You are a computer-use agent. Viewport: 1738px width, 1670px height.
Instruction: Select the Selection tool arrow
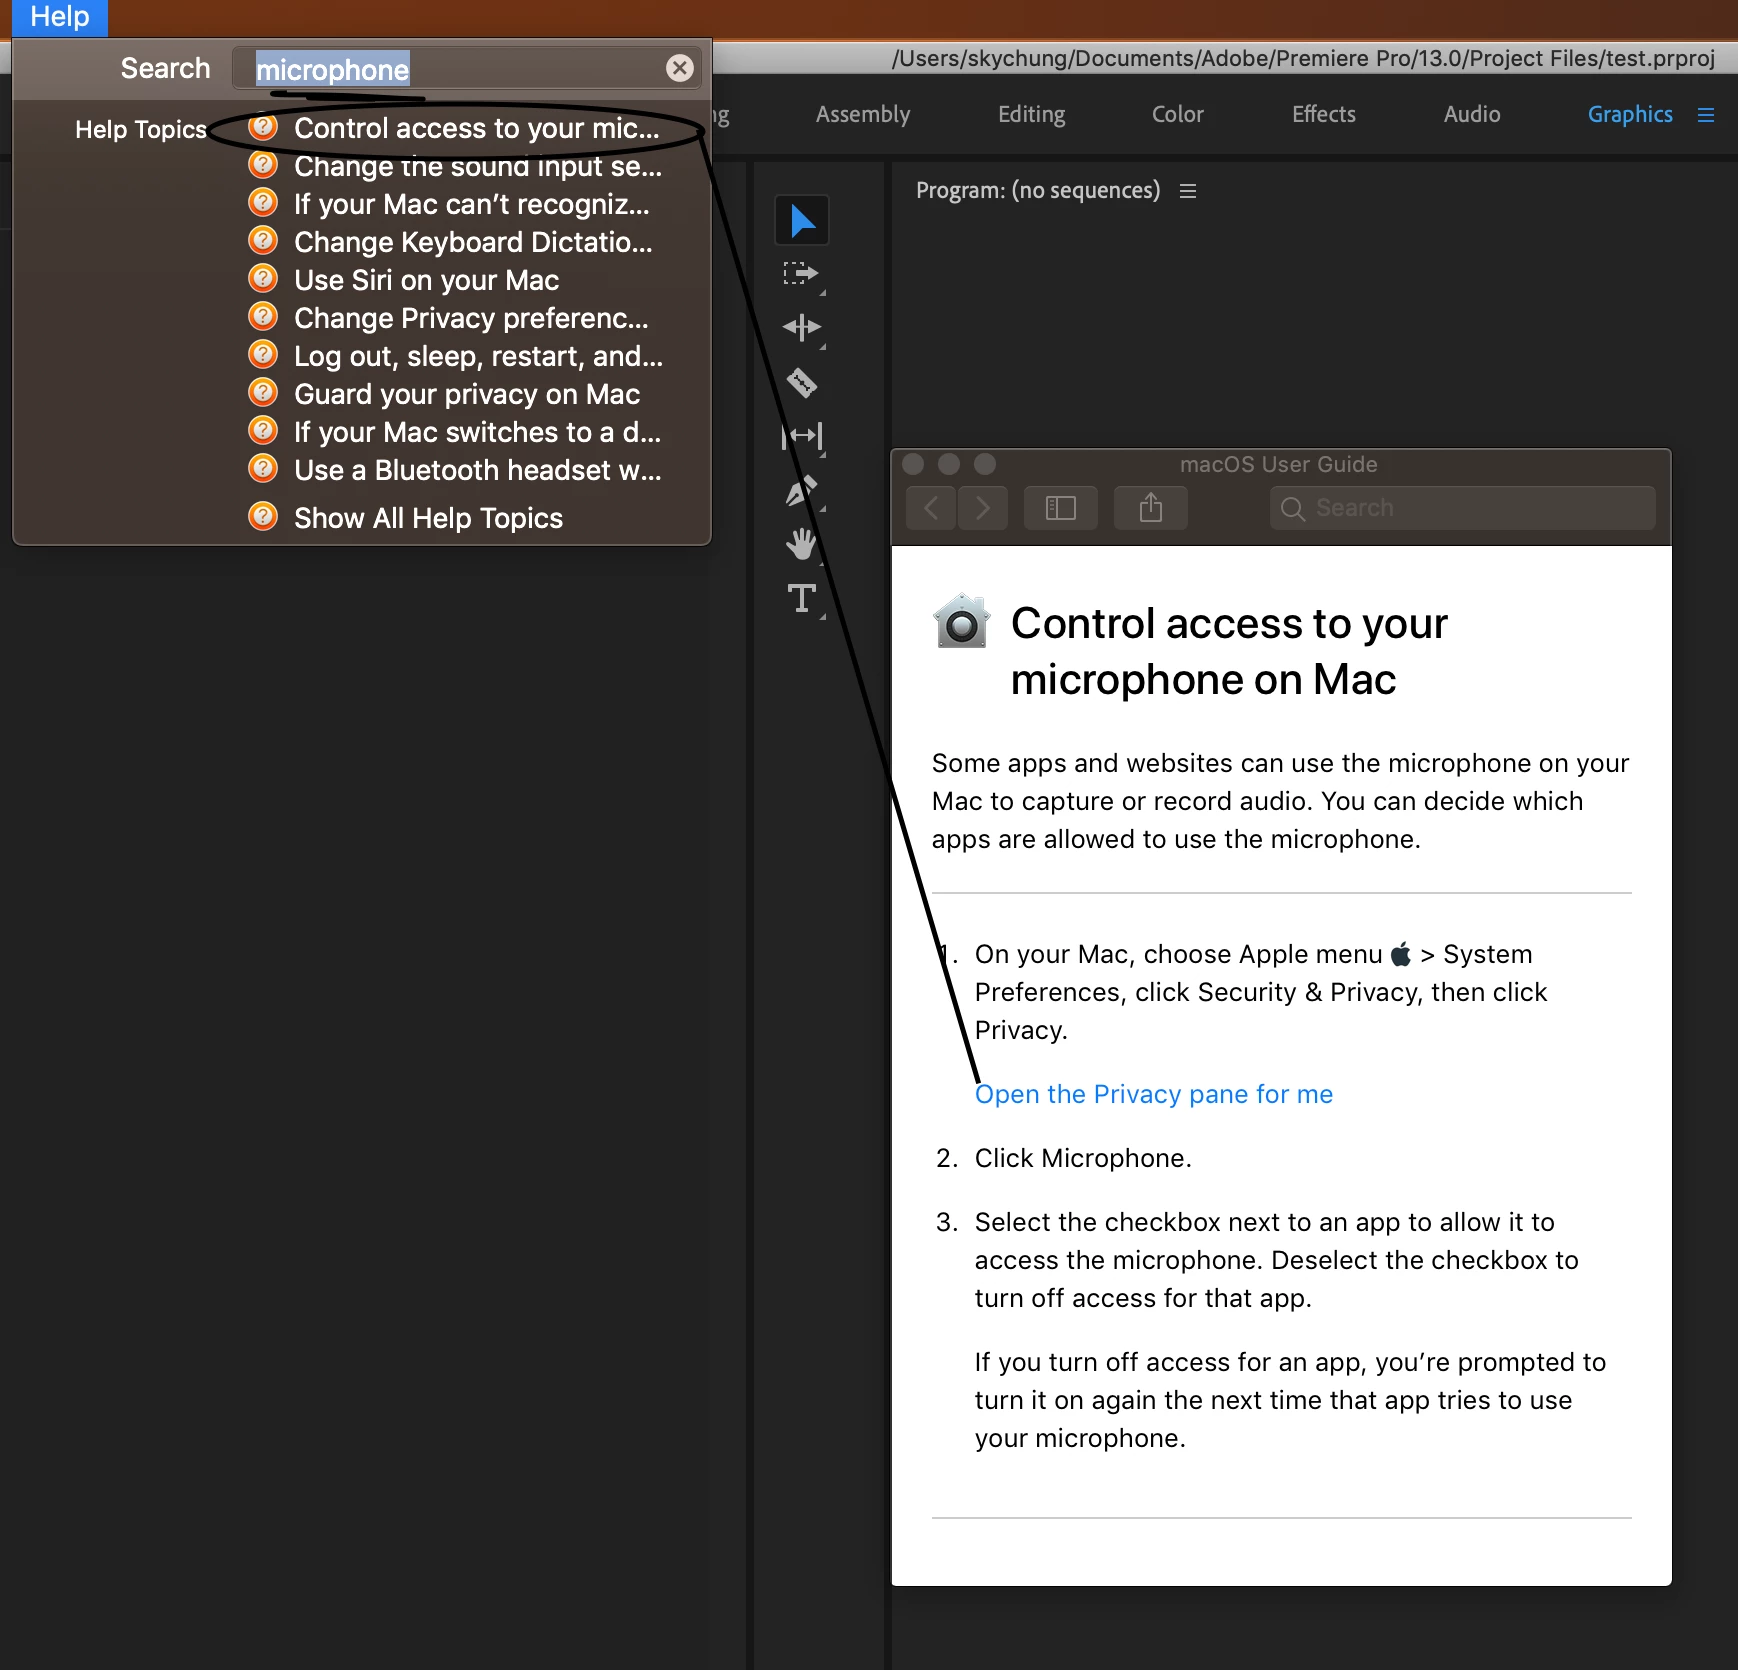[802, 220]
